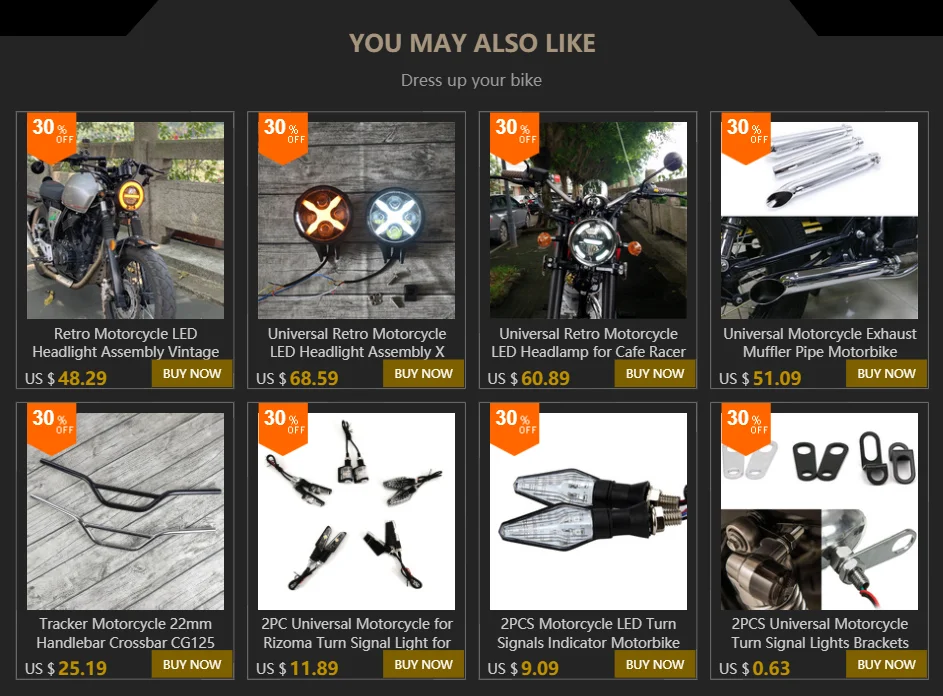The image size is (943, 696).
Task: Click BUY NOW for the $68.59 X headlight
Action: [423, 374]
